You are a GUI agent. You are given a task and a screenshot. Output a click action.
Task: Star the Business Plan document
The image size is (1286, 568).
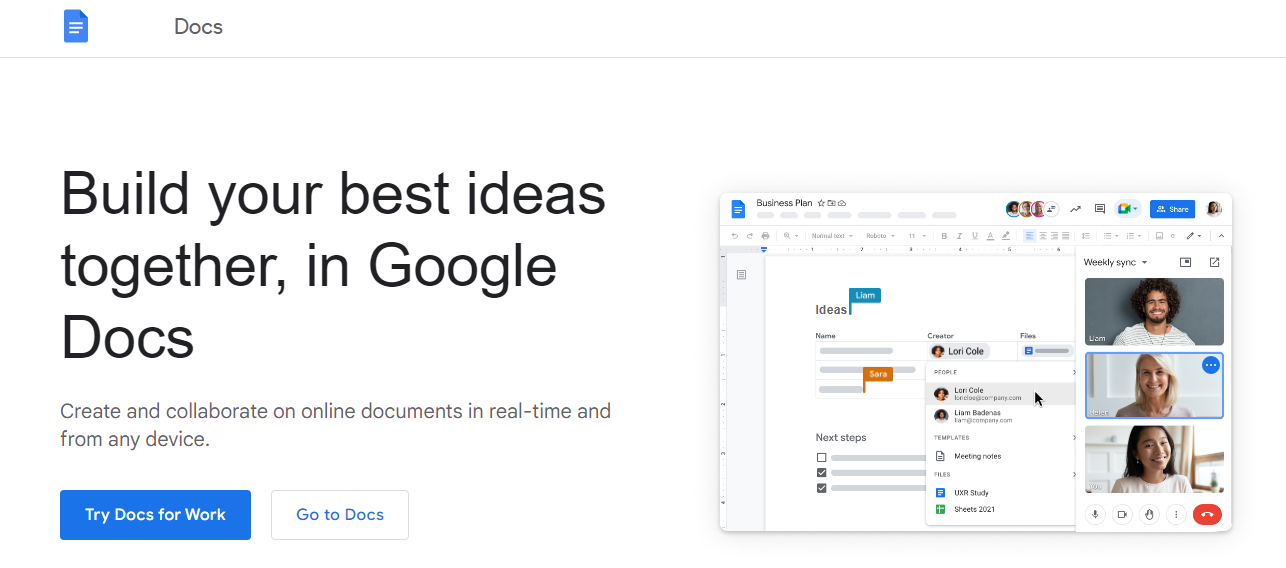tap(821, 203)
